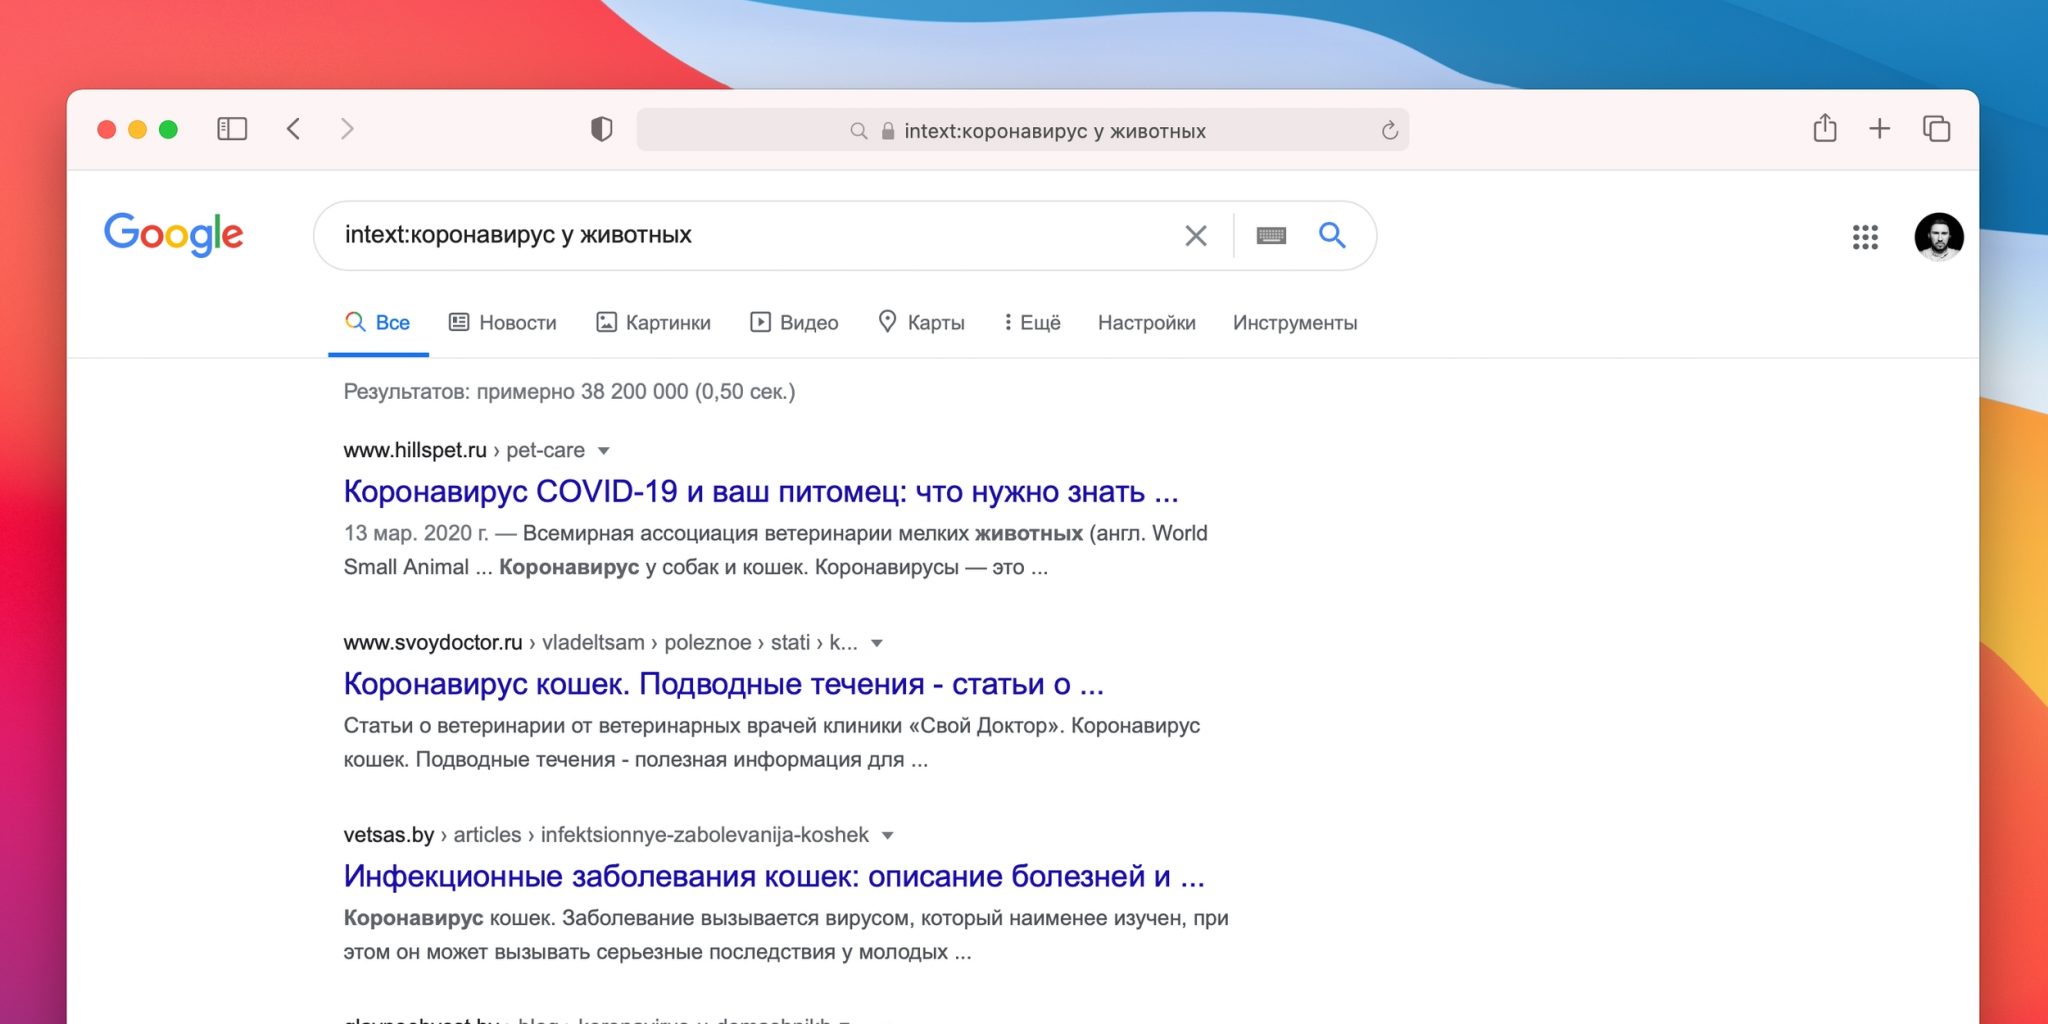The width and height of the screenshot is (2048, 1024).
Task: Switch to the Новости tab
Action: [x=503, y=322]
